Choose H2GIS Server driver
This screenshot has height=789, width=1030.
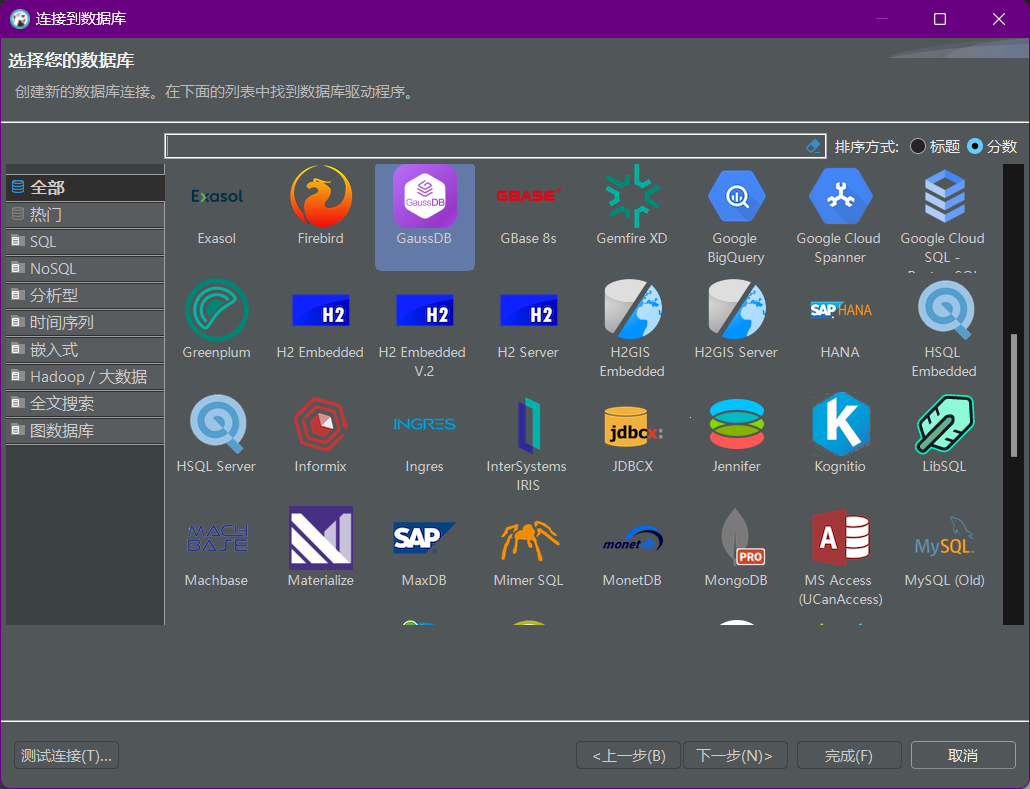[x=736, y=321]
